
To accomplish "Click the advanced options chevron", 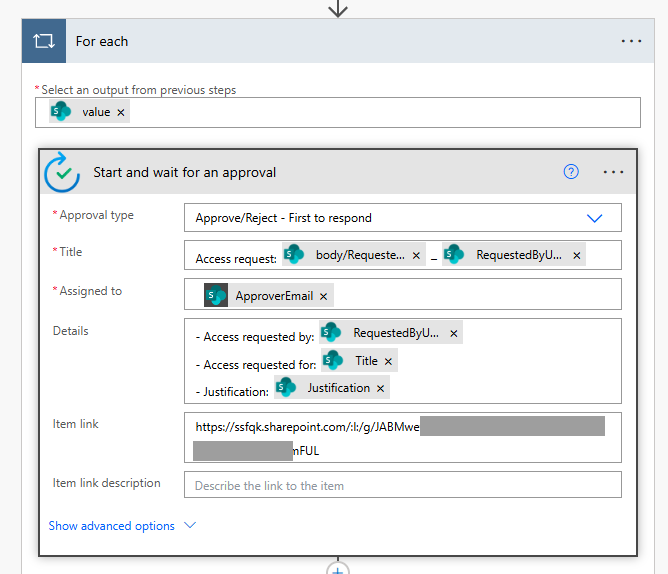I will click(190, 525).
